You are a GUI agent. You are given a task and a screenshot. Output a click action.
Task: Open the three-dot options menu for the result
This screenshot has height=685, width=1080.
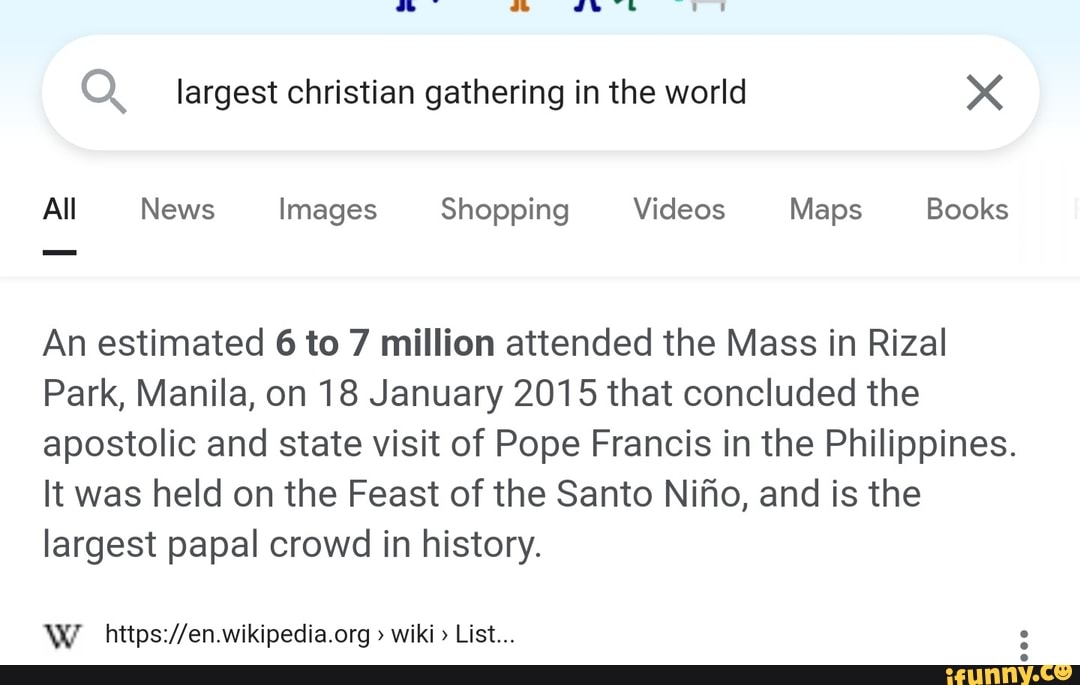click(x=1023, y=645)
